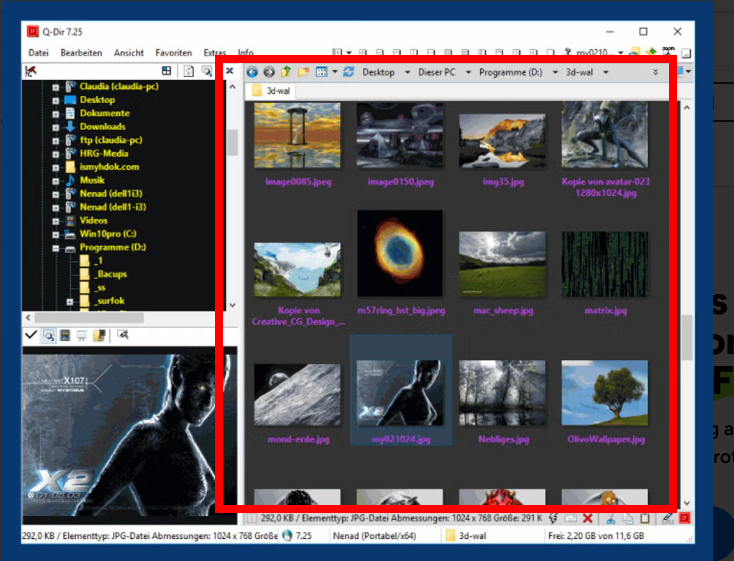Open dropdown arrow after 3d-wal breadcrumb
The height and width of the screenshot is (561, 734).
point(606,72)
